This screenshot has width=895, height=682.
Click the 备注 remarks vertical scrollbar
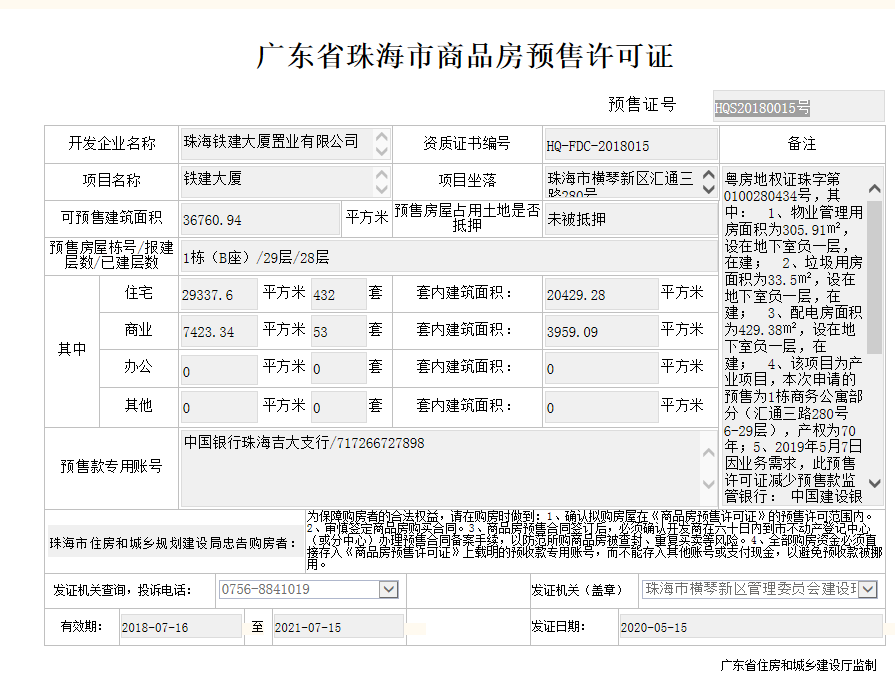(x=875, y=300)
